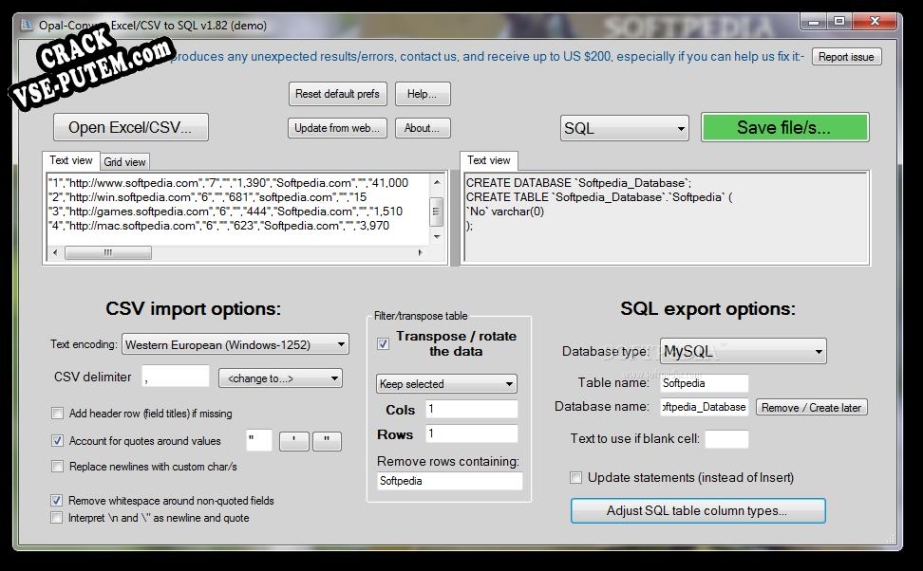Viewport: 923px width, 571px height.
Task: Click the Rows input field
Action: 472,434
